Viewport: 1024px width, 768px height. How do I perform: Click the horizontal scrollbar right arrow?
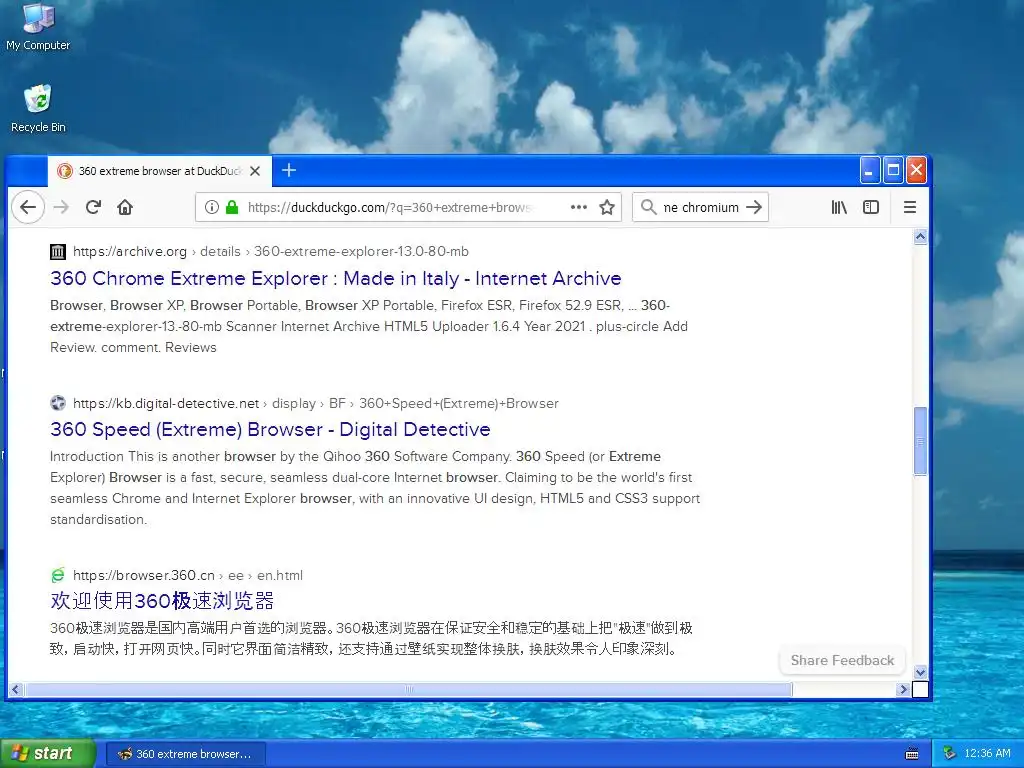903,689
